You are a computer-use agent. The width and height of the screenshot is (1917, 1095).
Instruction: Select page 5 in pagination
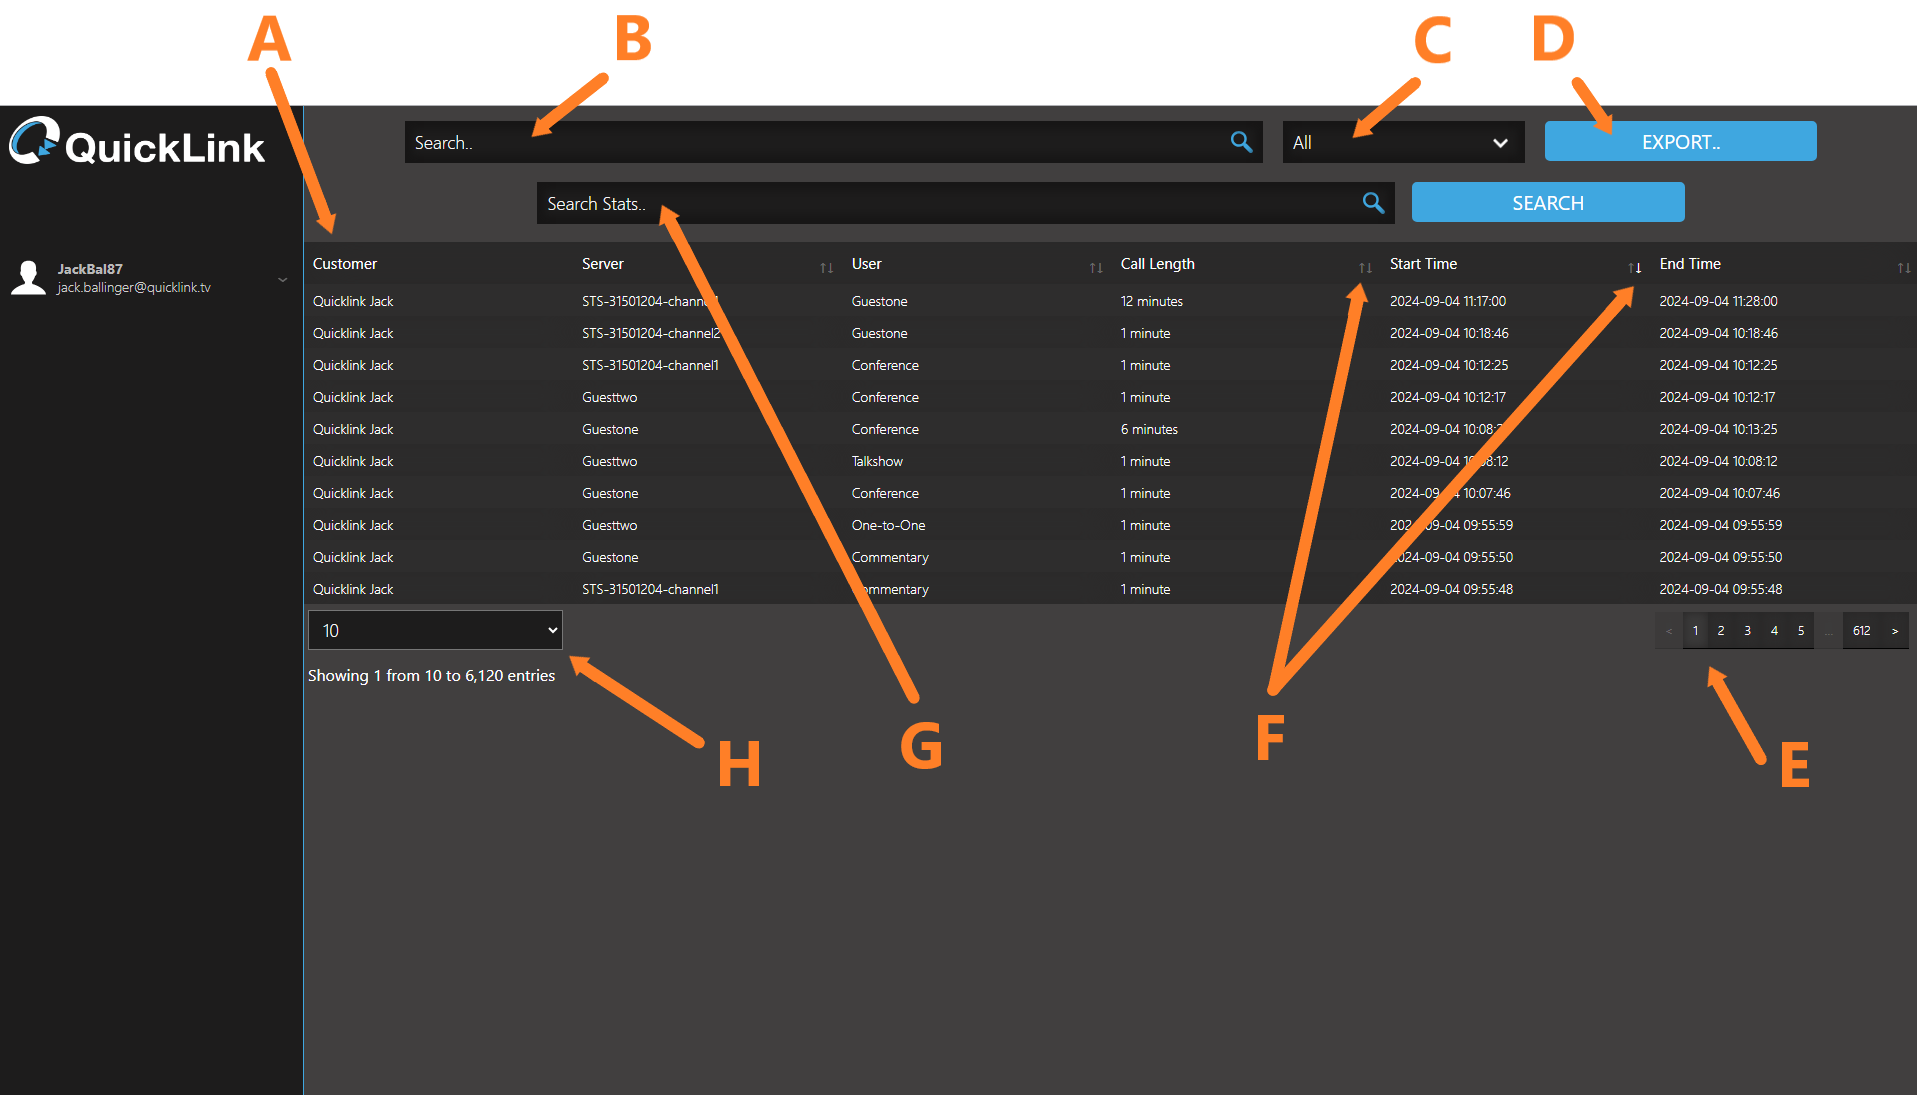point(1801,631)
